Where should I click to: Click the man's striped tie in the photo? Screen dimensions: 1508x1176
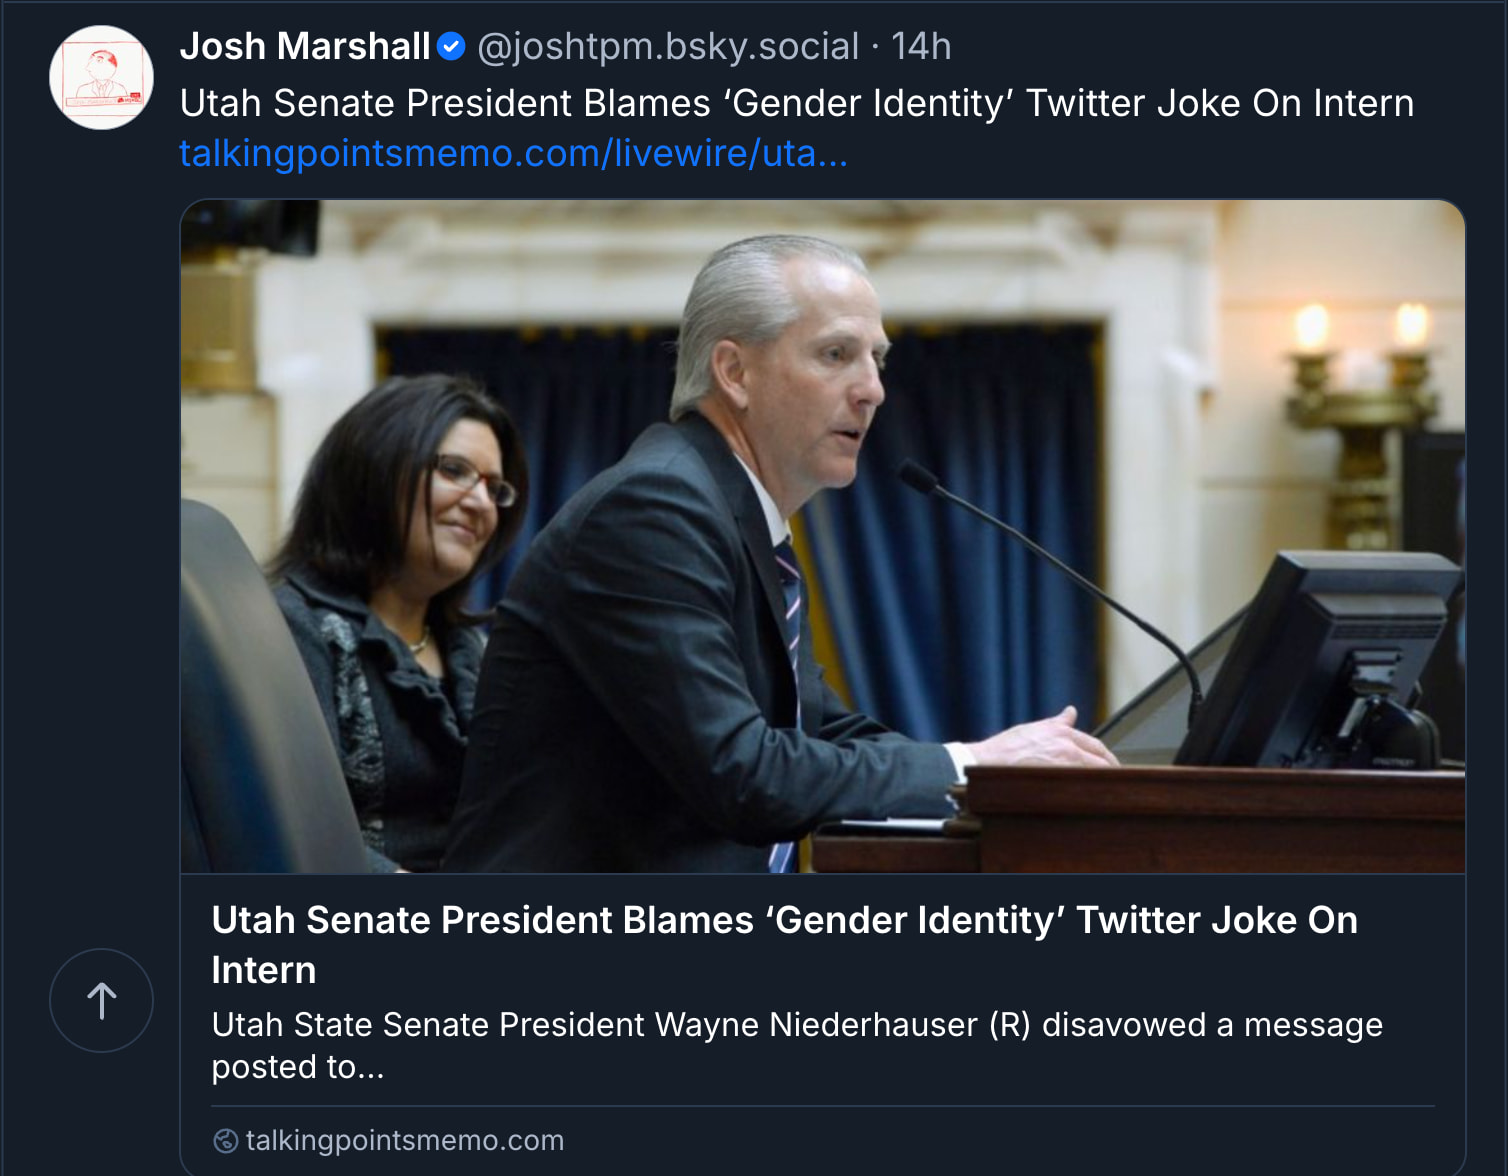click(x=790, y=600)
